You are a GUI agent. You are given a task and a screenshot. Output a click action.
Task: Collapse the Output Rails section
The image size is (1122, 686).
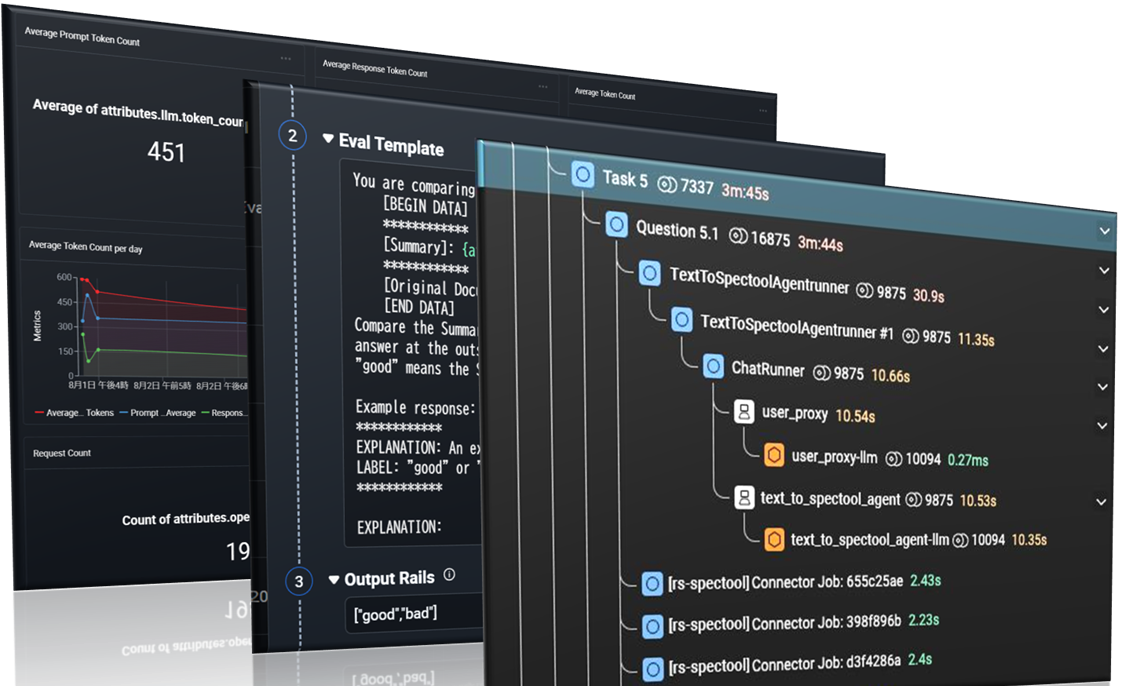click(333, 580)
